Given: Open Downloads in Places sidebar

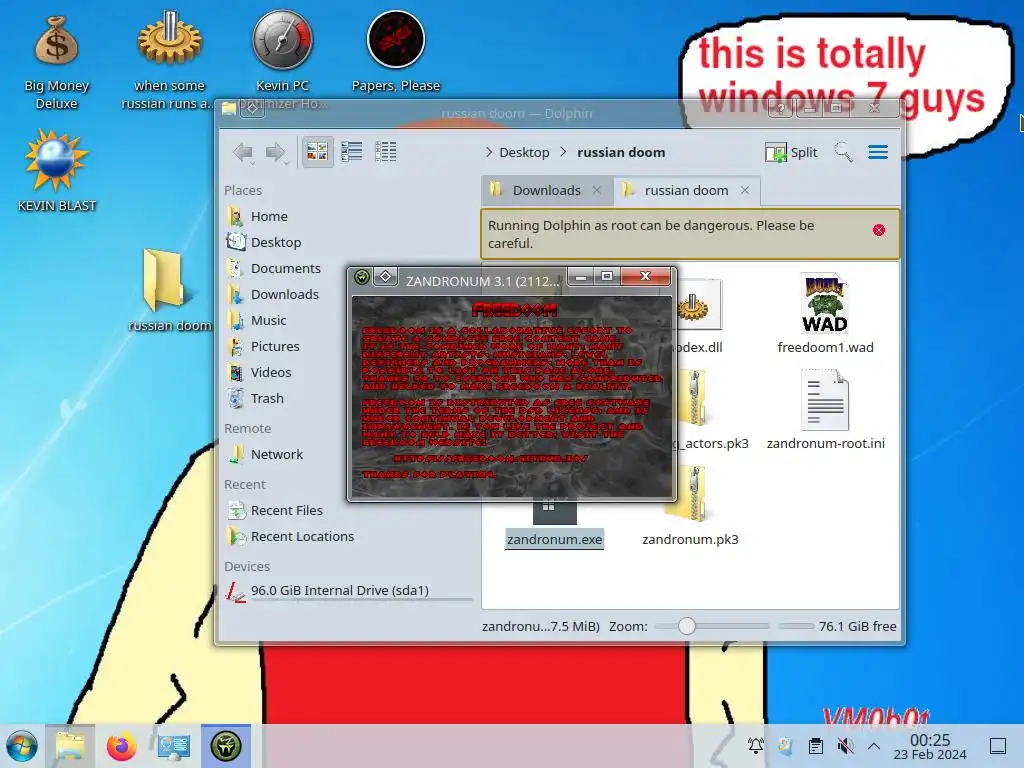Looking at the screenshot, I should tap(285, 295).
